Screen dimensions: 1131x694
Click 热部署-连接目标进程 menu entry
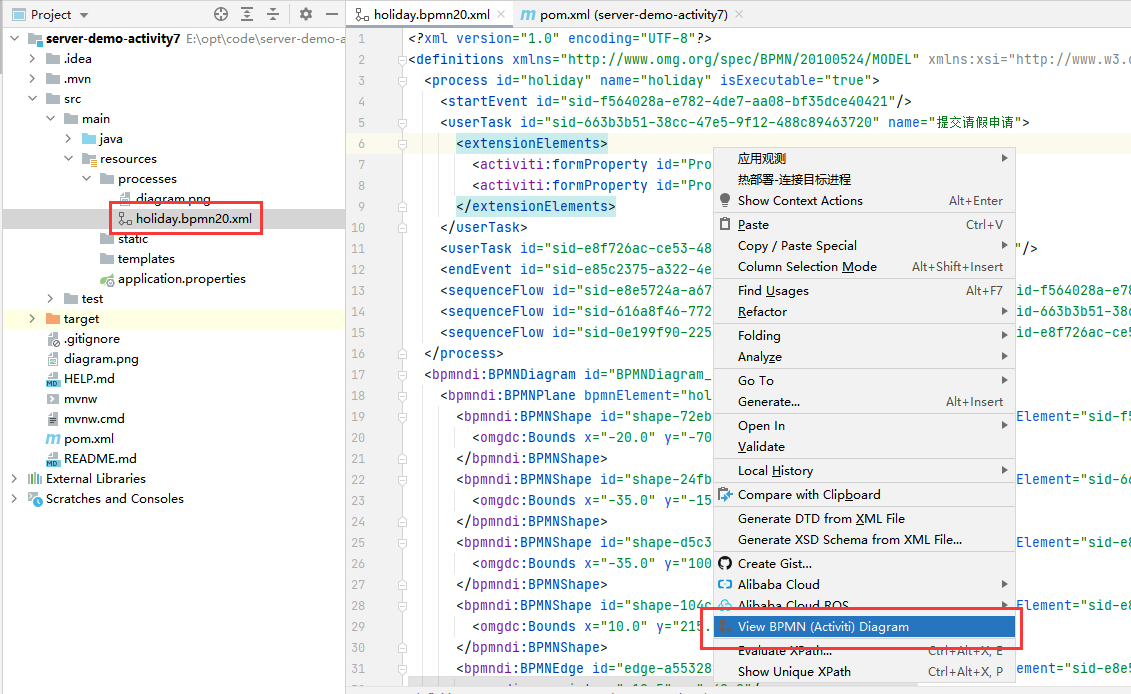click(x=864, y=180)
